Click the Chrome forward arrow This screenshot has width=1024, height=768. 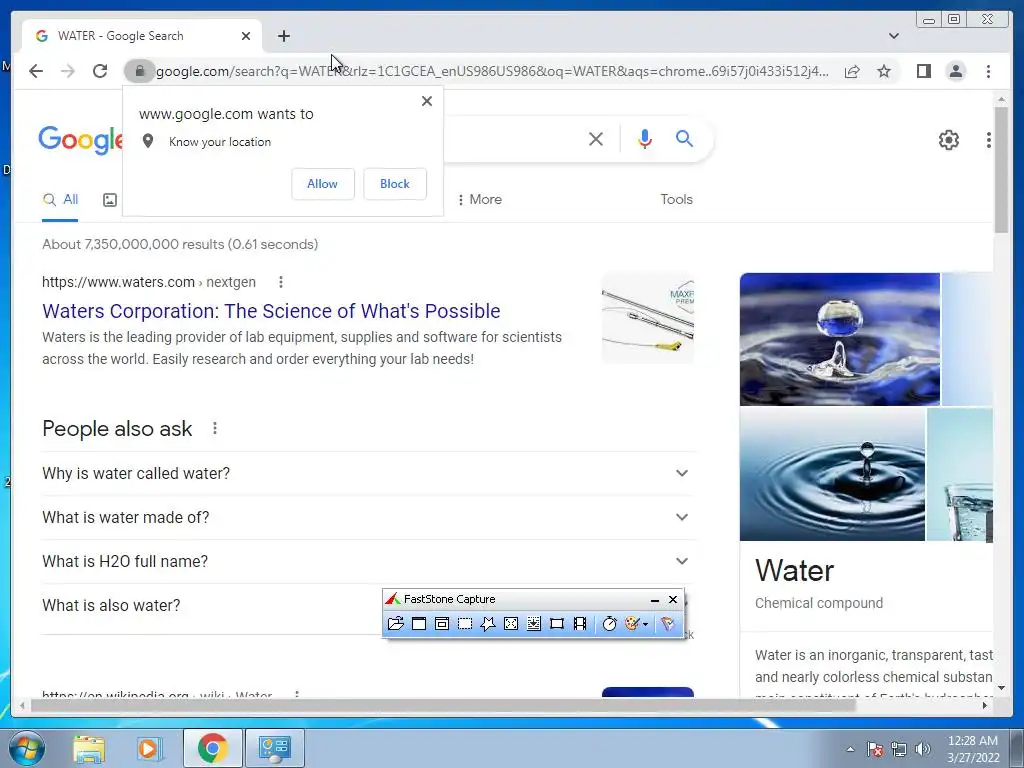[68, 71]
